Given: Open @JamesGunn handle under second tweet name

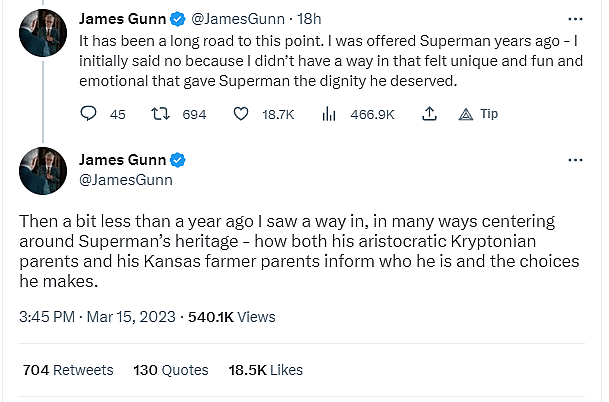Looking at the screenshot, I should point(125,180).
